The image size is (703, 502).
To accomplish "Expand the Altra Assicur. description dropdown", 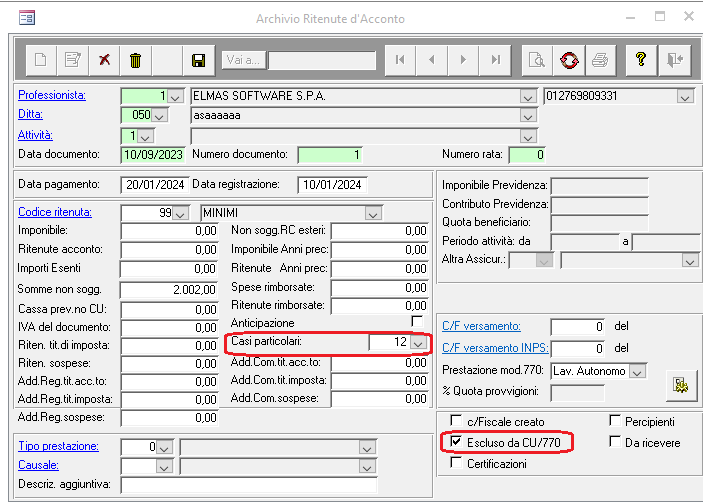I will (x=690, y=261).
